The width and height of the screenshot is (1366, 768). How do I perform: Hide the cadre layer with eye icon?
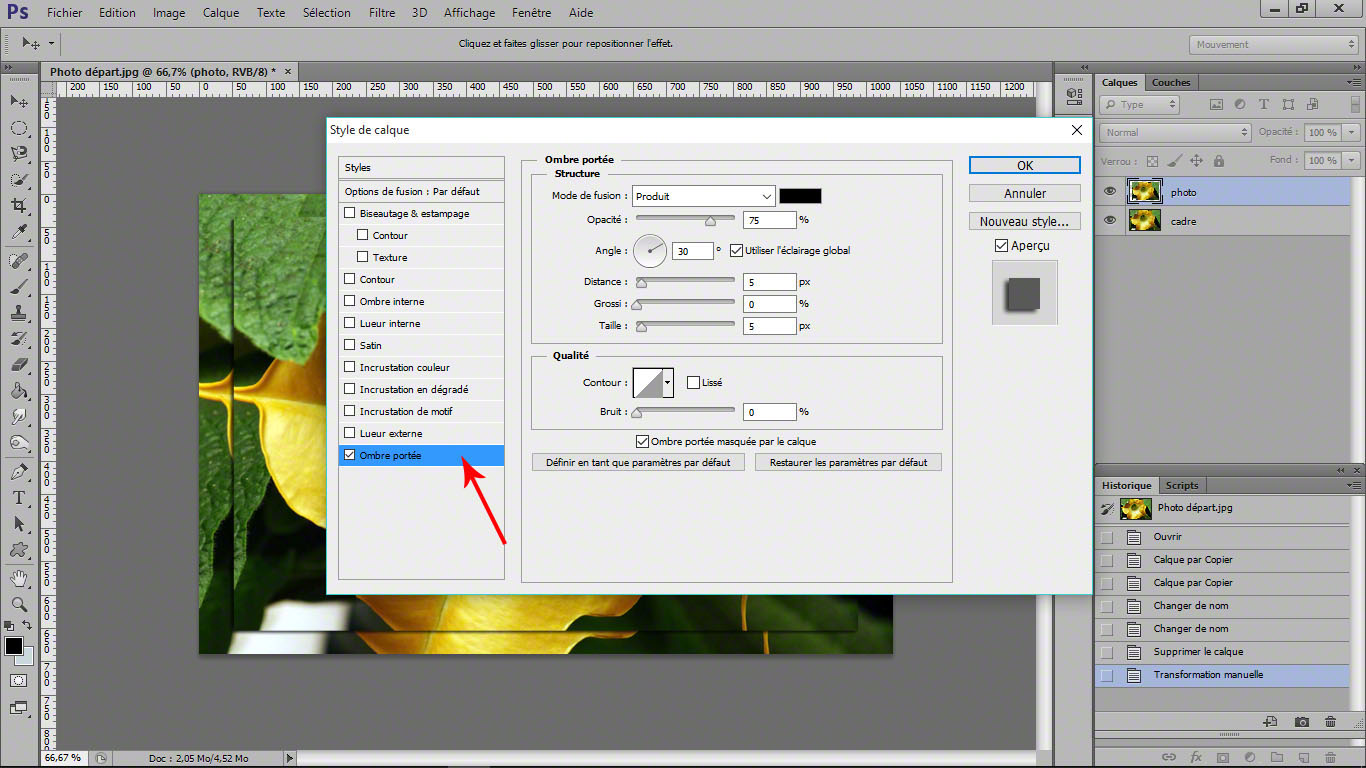point(1109,221)
